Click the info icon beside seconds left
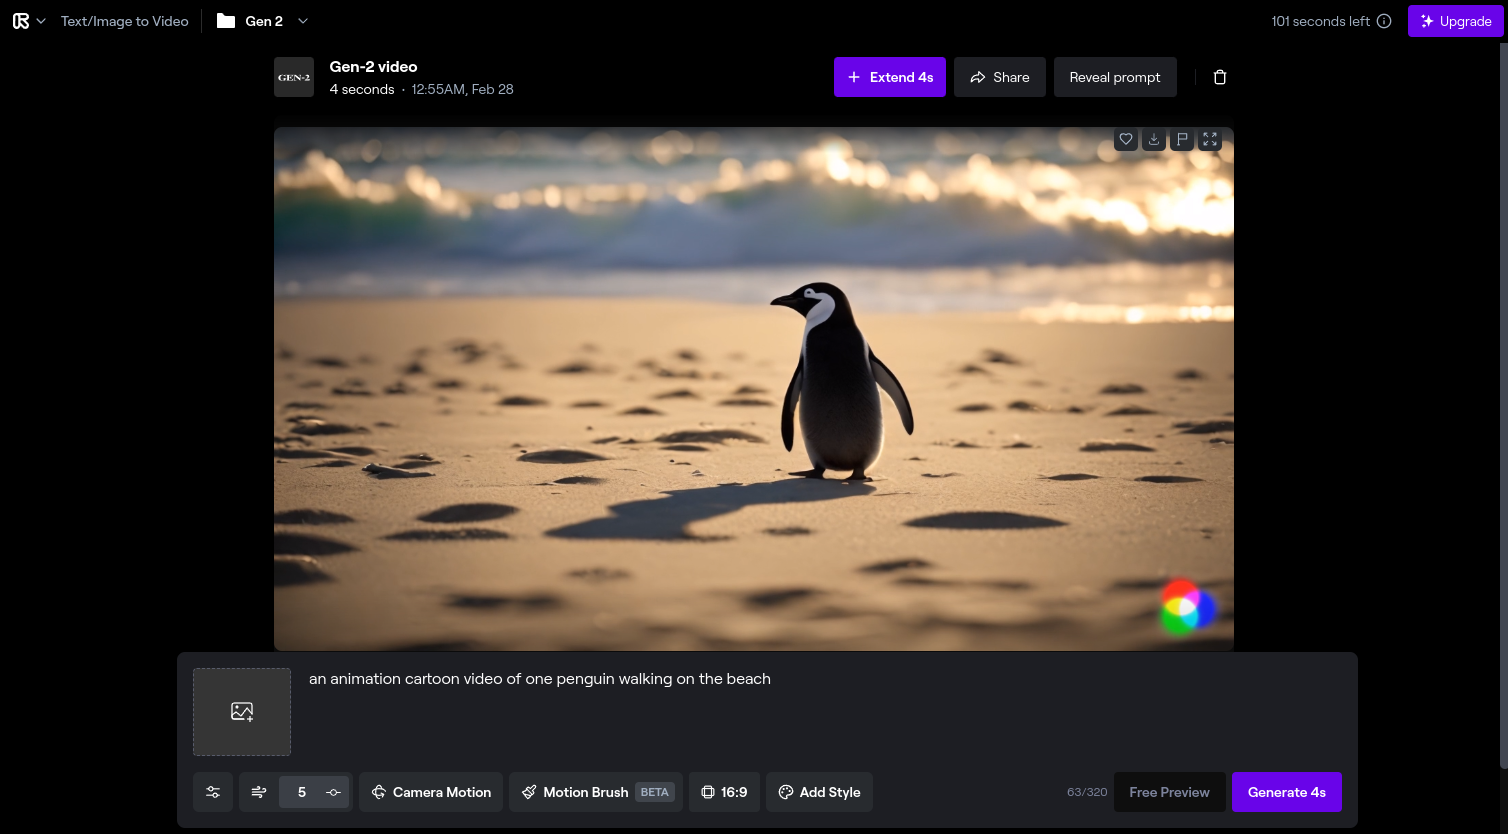 1384,21
